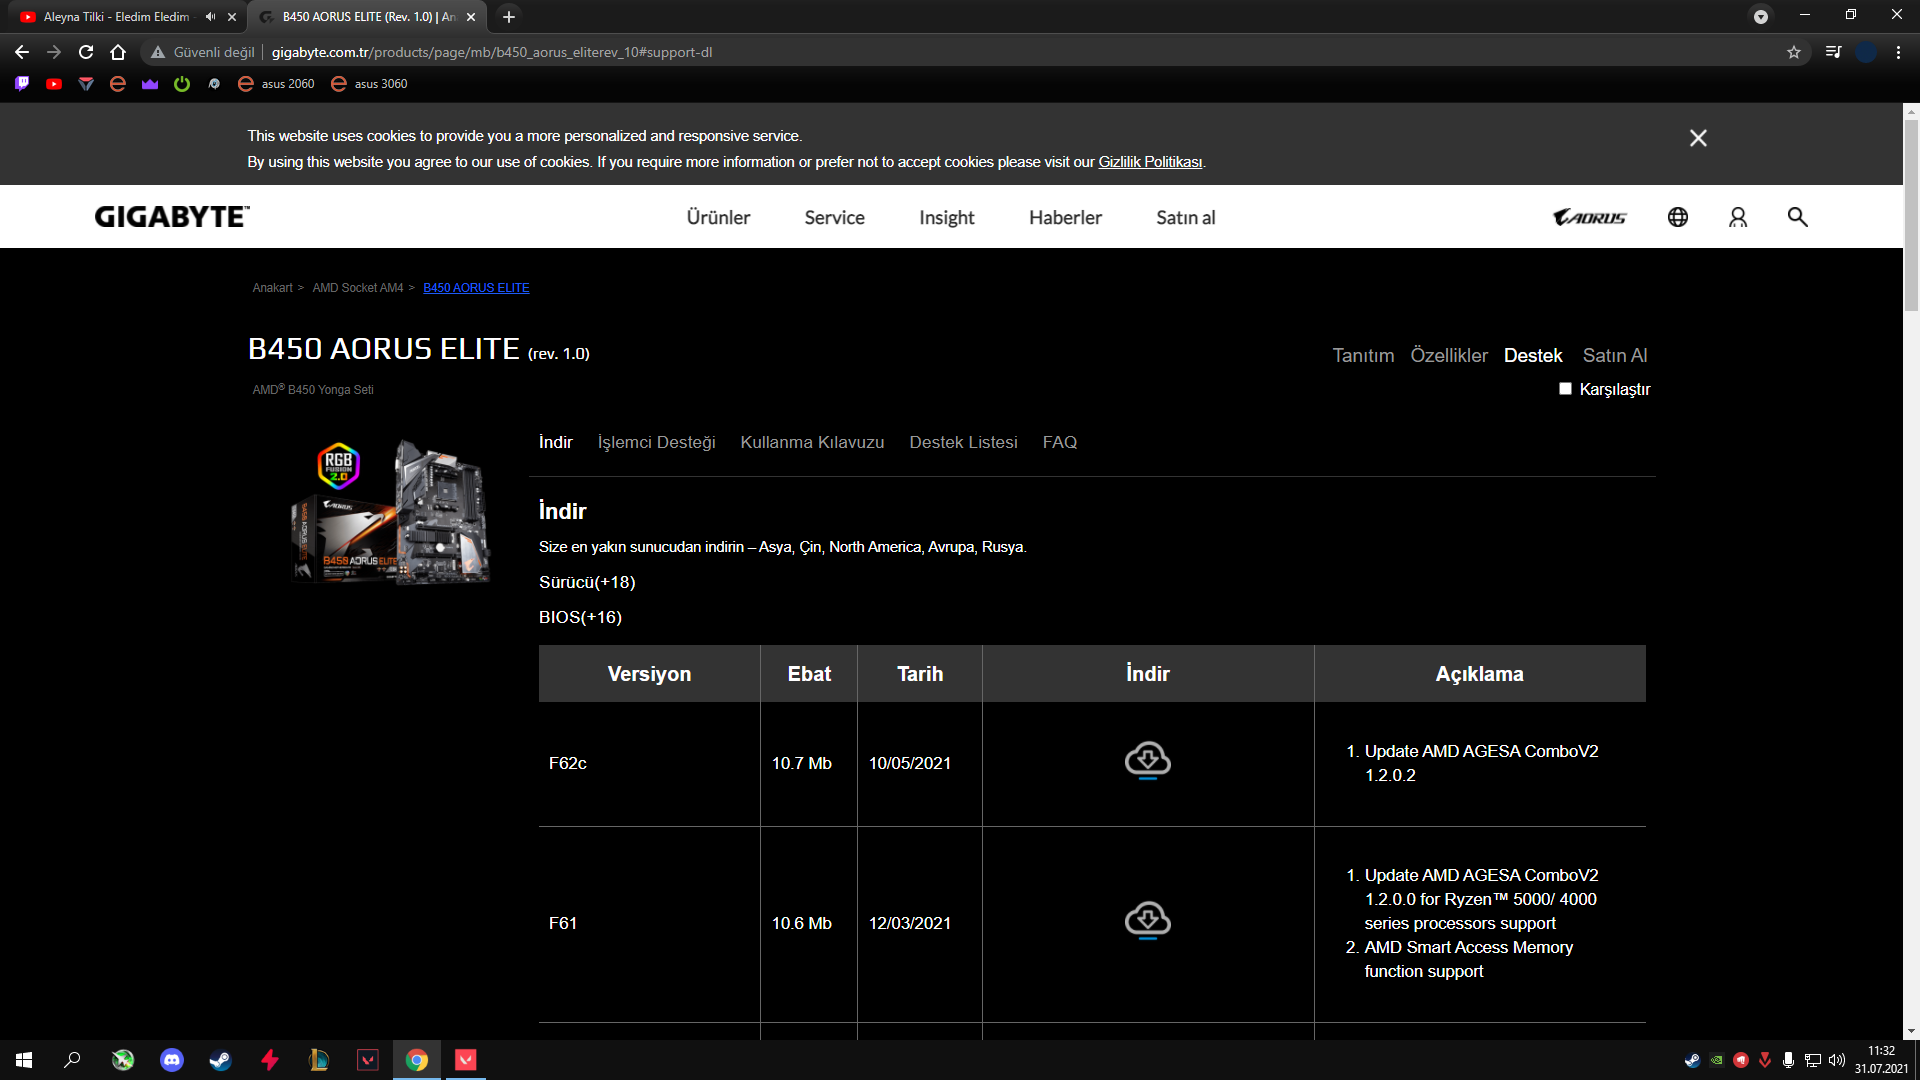Mute the Aleyna Tilki tab audio
The image size is (1920, 1080).
tap(210, 17)
